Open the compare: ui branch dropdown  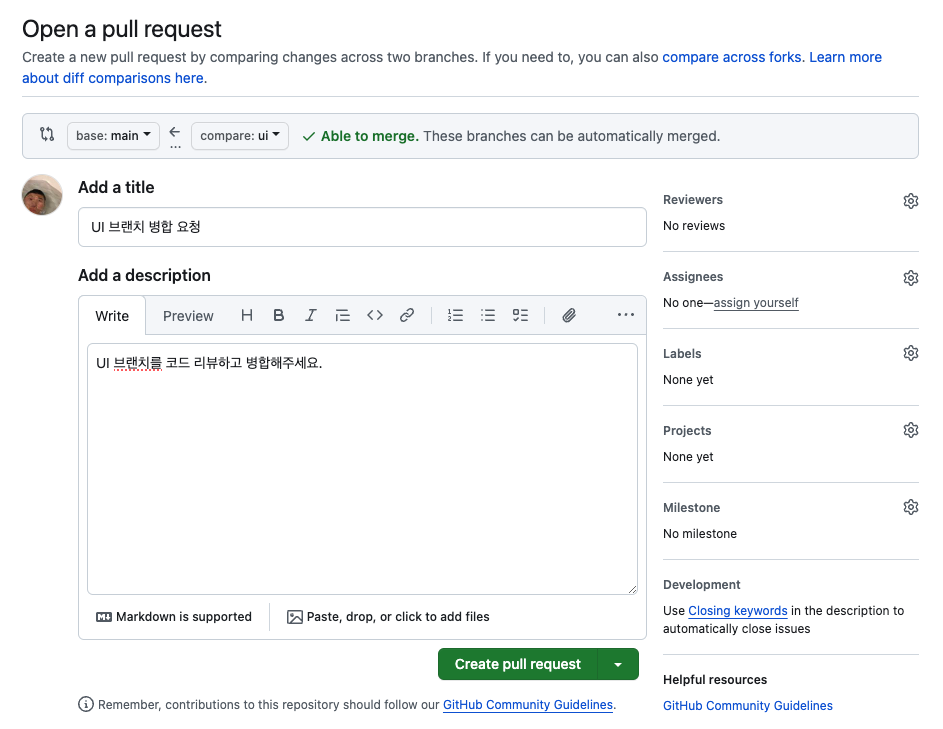(x=240, y=136)
